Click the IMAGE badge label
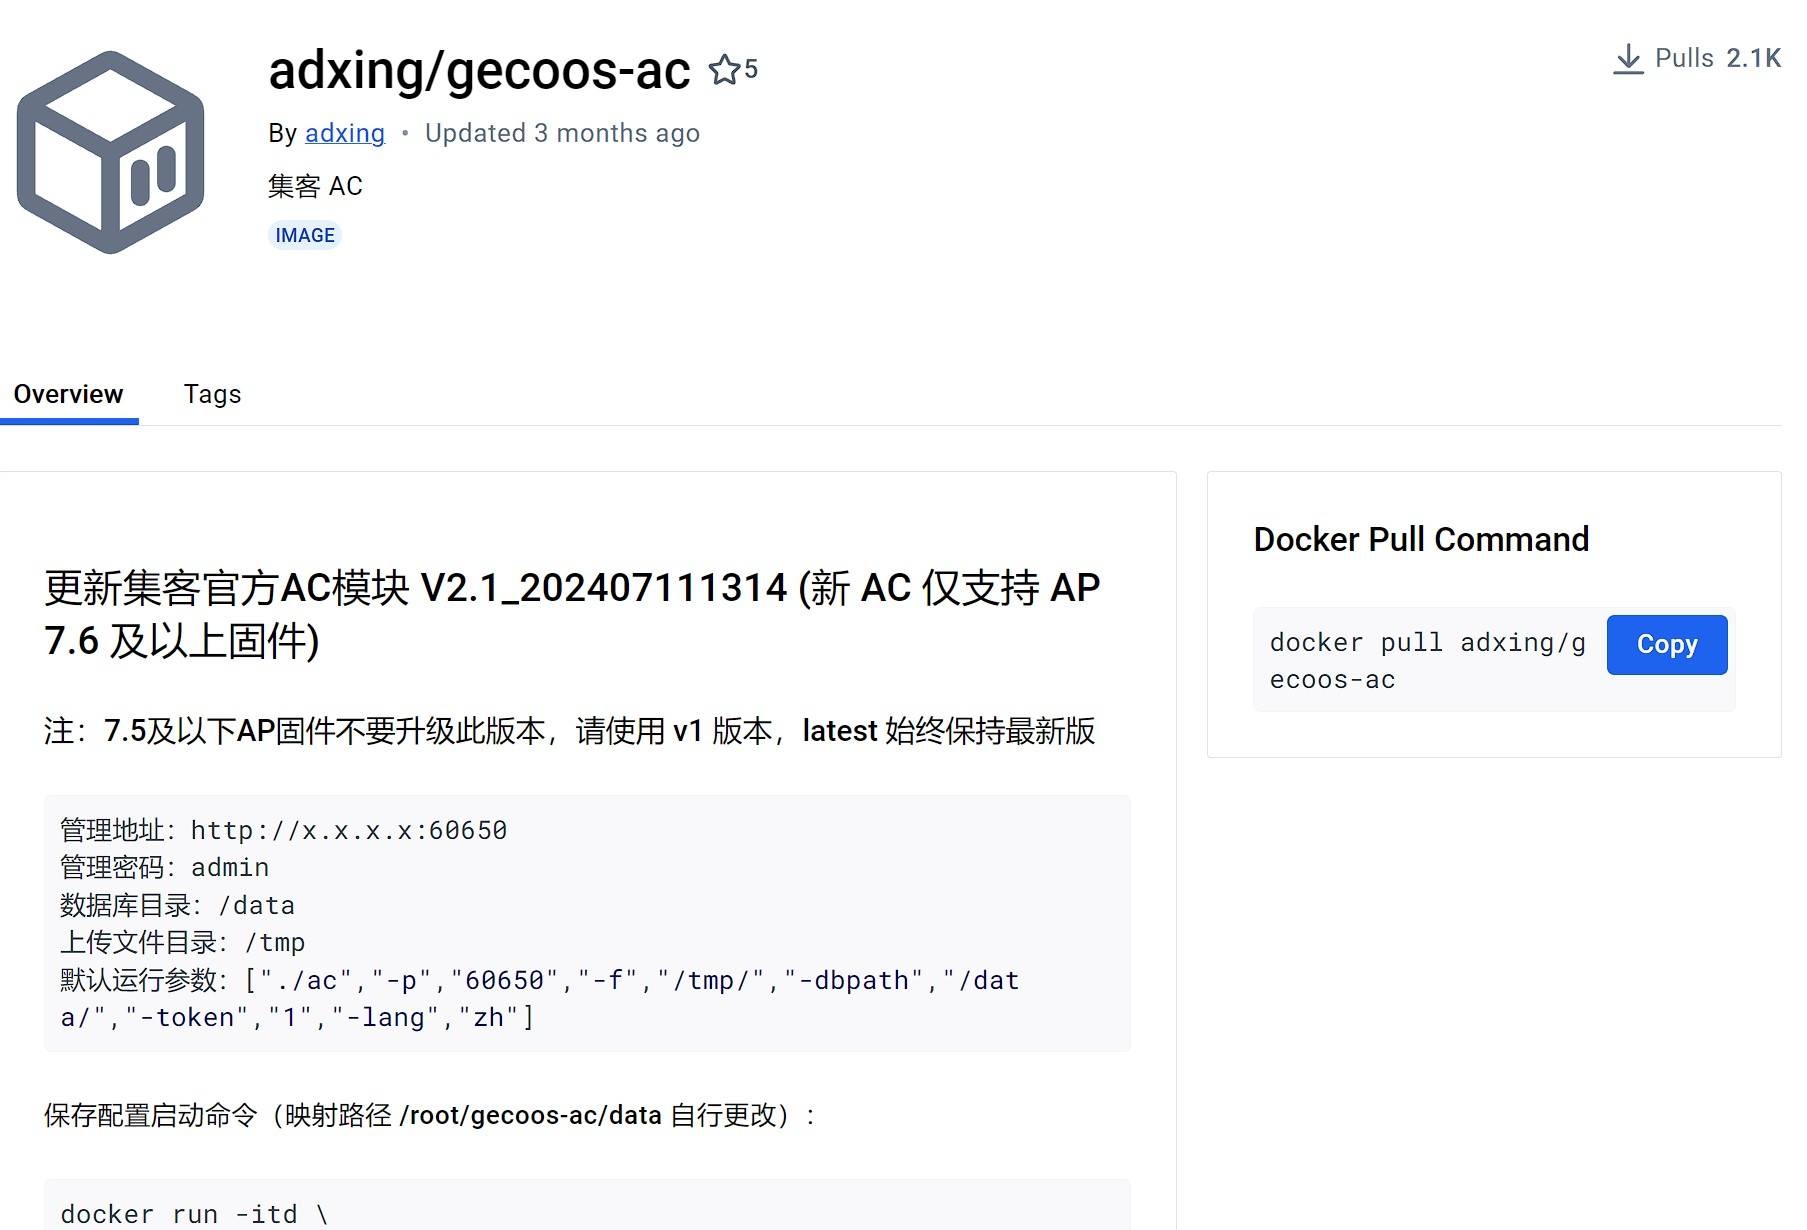Screen dimensions: 1807x1230 tap(305, 235)
